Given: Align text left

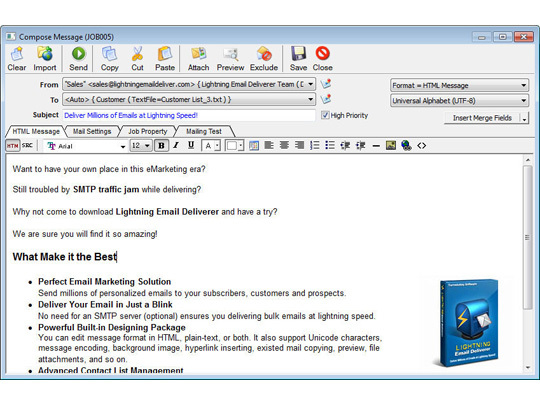Looking at the screenshot, I should [x=269, y=146].
